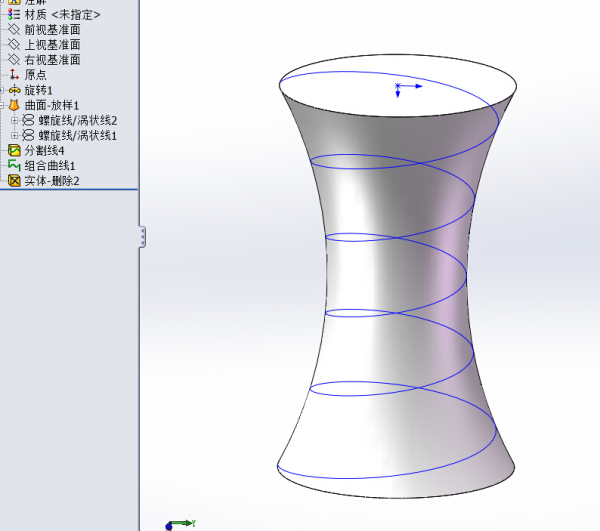The height and width of the screenshot is (531, 600).
Task: Click the 螺旋线/涡状线2 helix icon
Action: point(28,120)
